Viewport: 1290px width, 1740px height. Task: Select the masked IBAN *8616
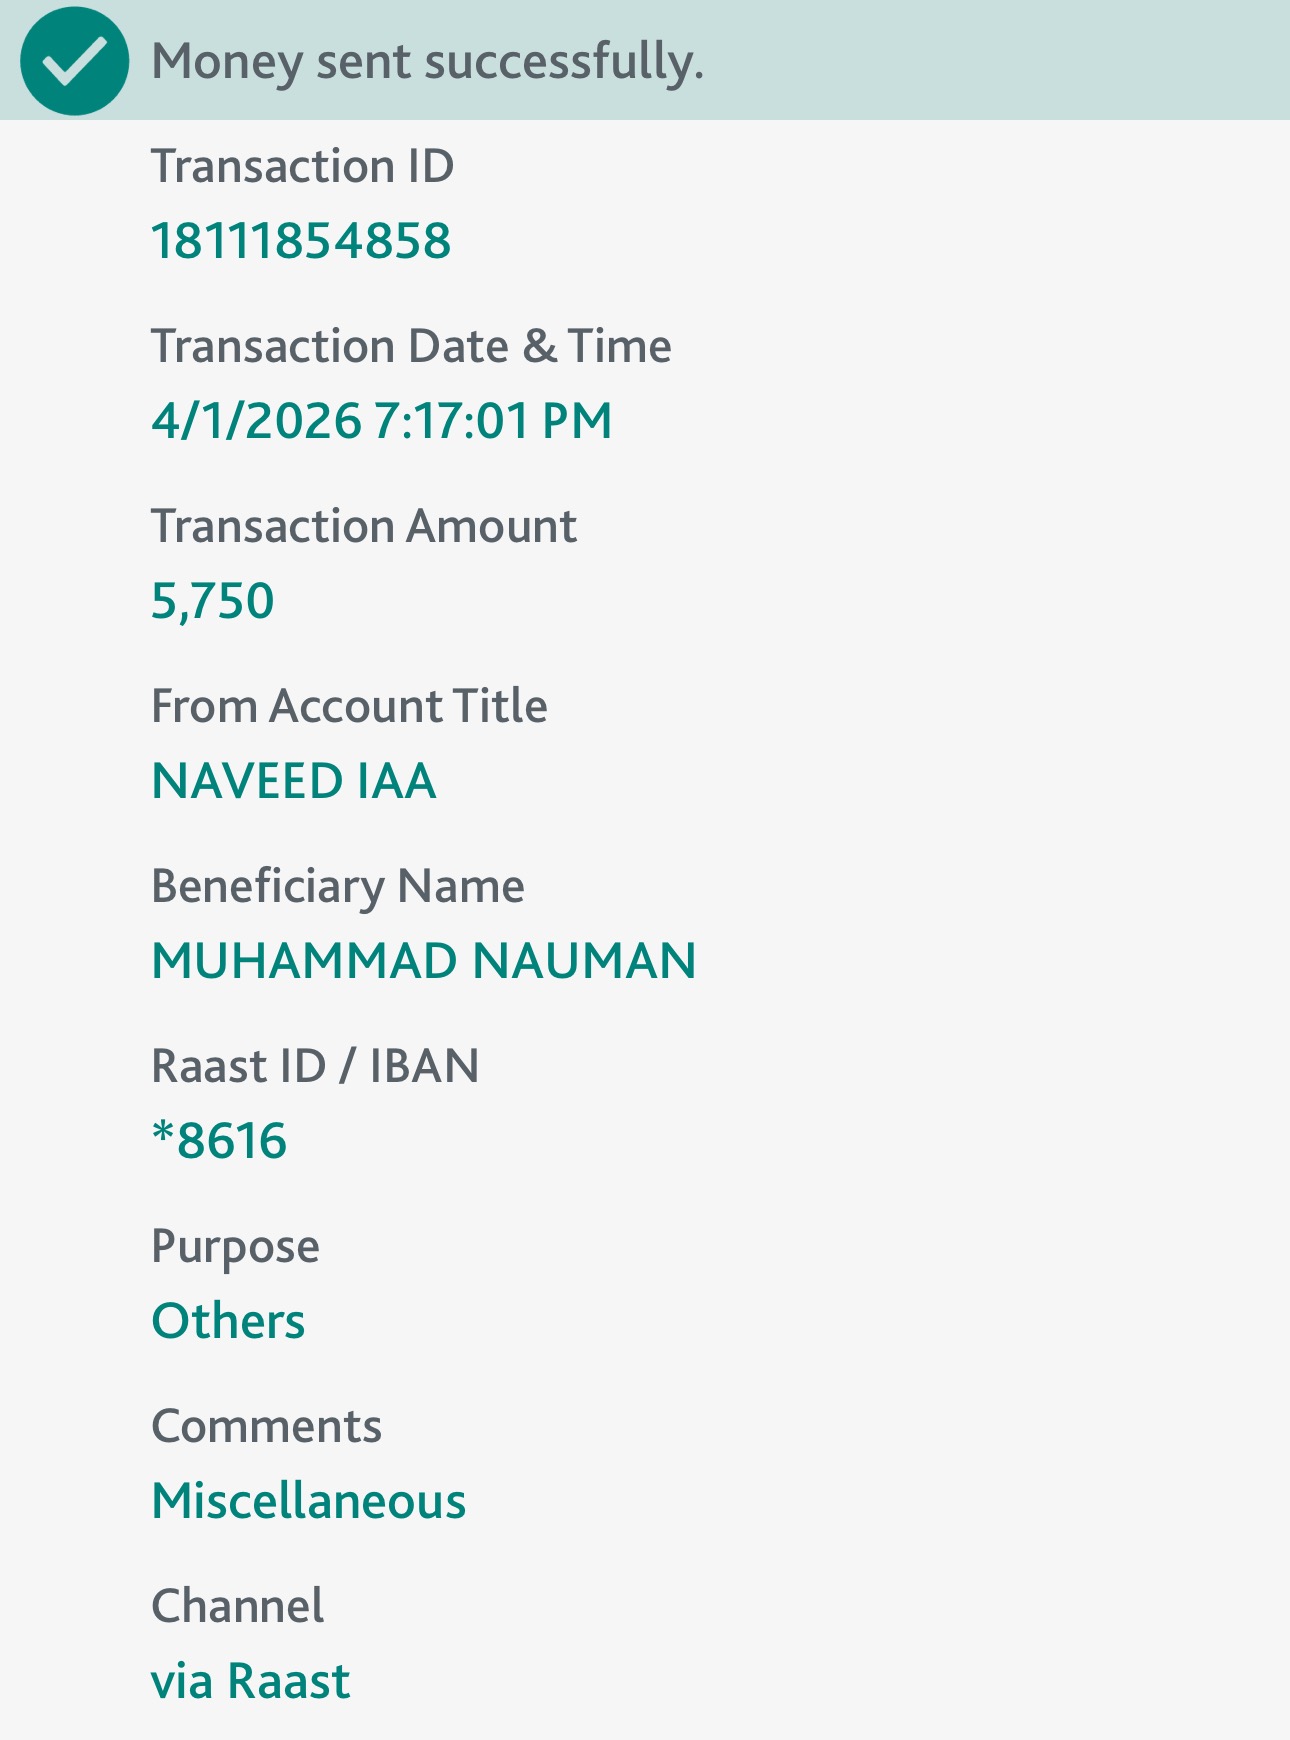click(x=219, y=1141)
